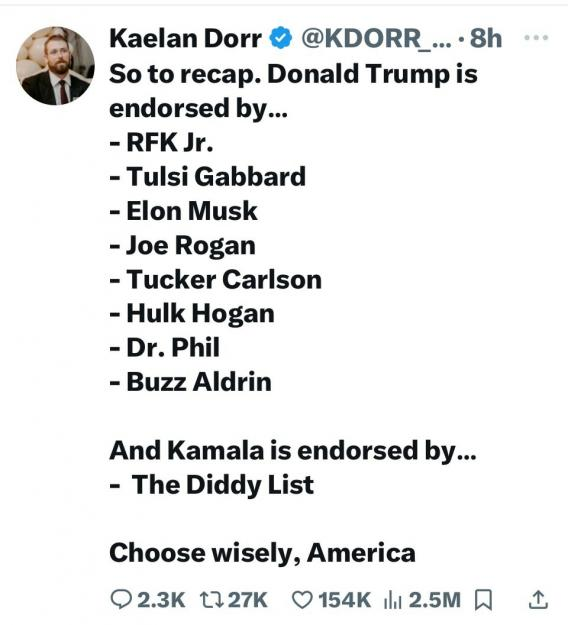Click the Kaelan Dorr display name
Screen dimensions: 568x625
click(185, 38)
